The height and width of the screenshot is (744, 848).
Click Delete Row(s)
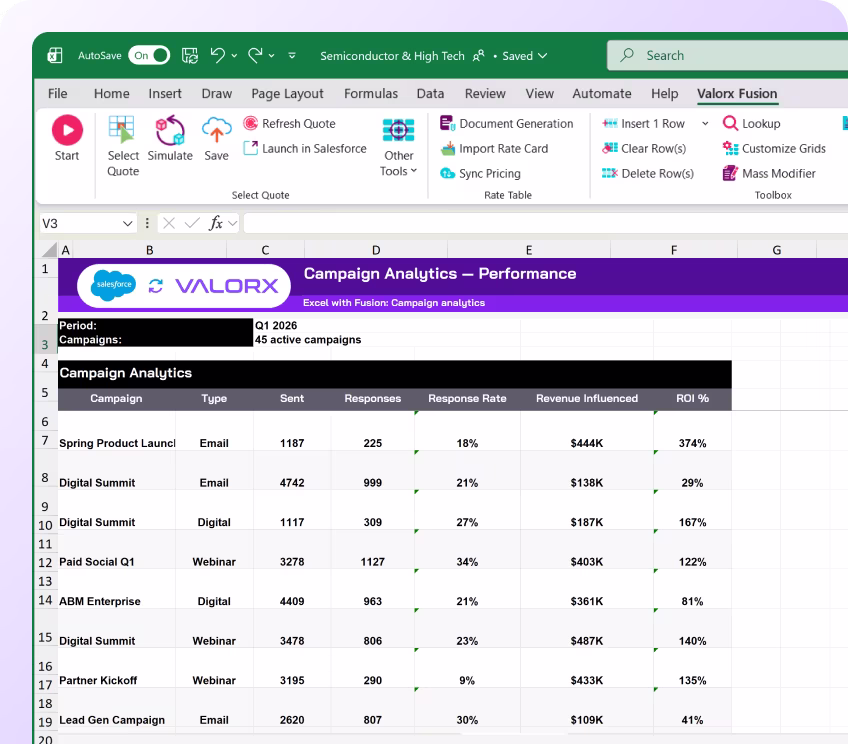coord(648,173)
